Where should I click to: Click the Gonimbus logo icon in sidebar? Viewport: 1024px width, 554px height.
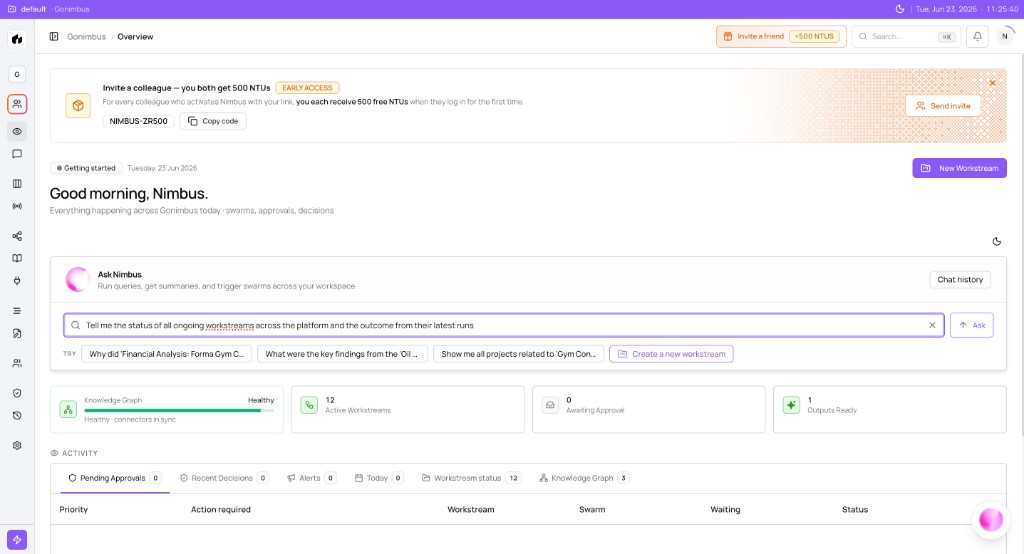point(17,39)
